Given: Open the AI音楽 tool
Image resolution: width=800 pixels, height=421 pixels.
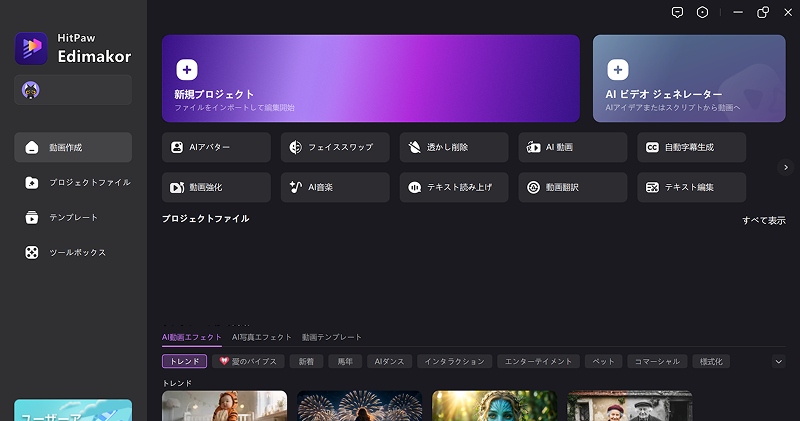Looking at the screenshot, I should 335,187.
